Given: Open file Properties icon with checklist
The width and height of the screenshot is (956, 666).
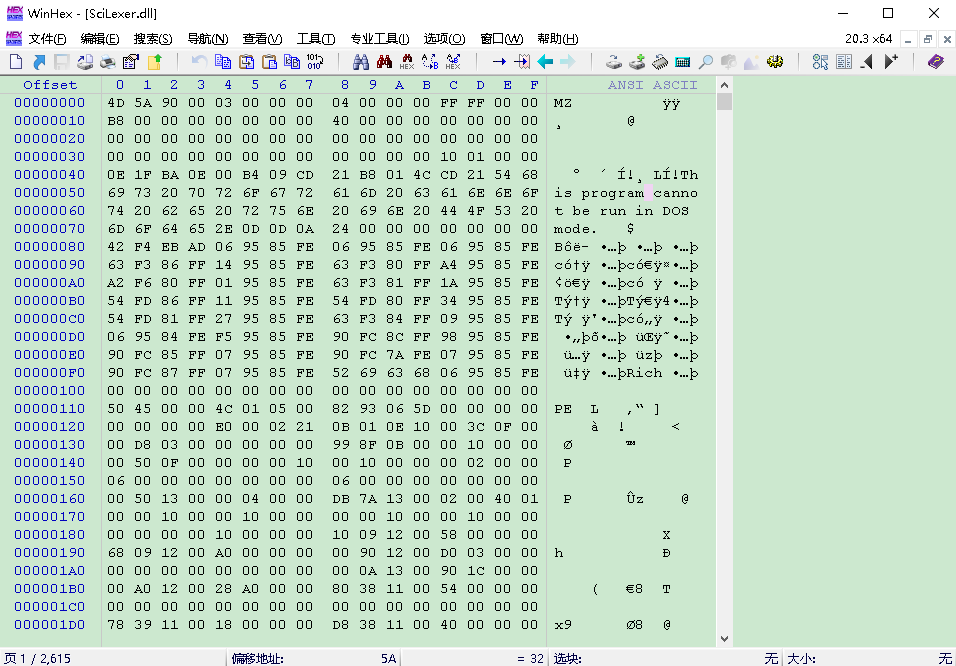Looking at the screenshot, I should coord(130,62).
